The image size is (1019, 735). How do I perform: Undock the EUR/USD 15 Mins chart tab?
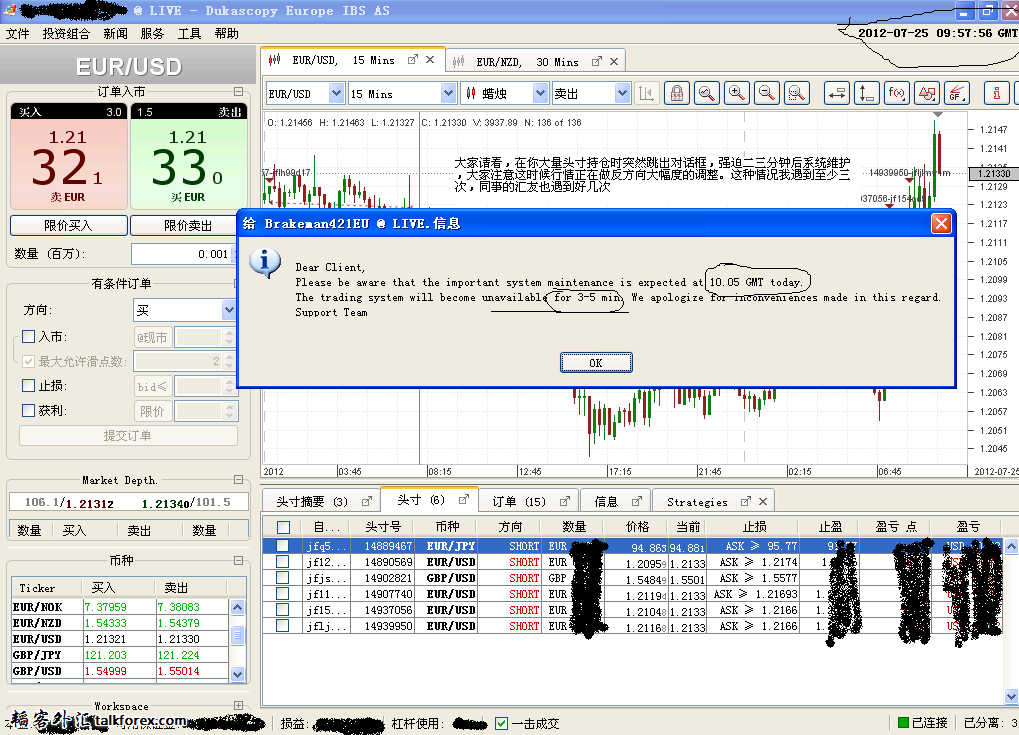click(412, 60)
